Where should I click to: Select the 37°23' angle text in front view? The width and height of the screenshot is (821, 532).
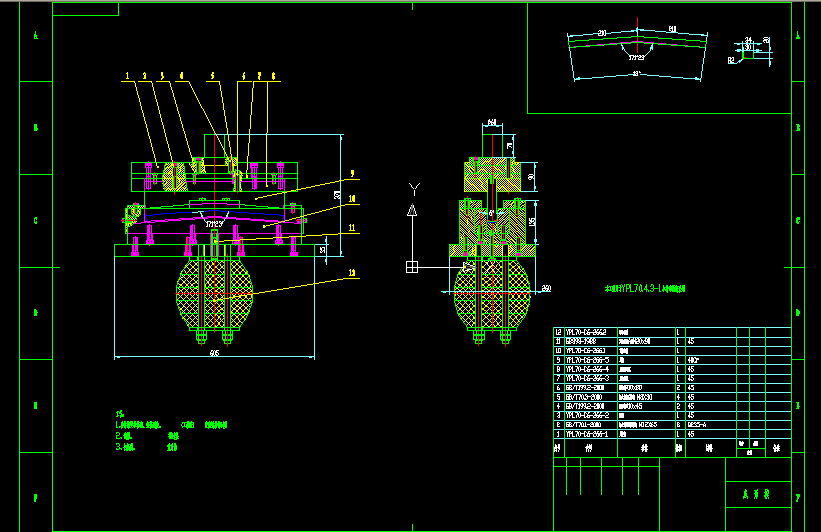[x=214, y=224]
